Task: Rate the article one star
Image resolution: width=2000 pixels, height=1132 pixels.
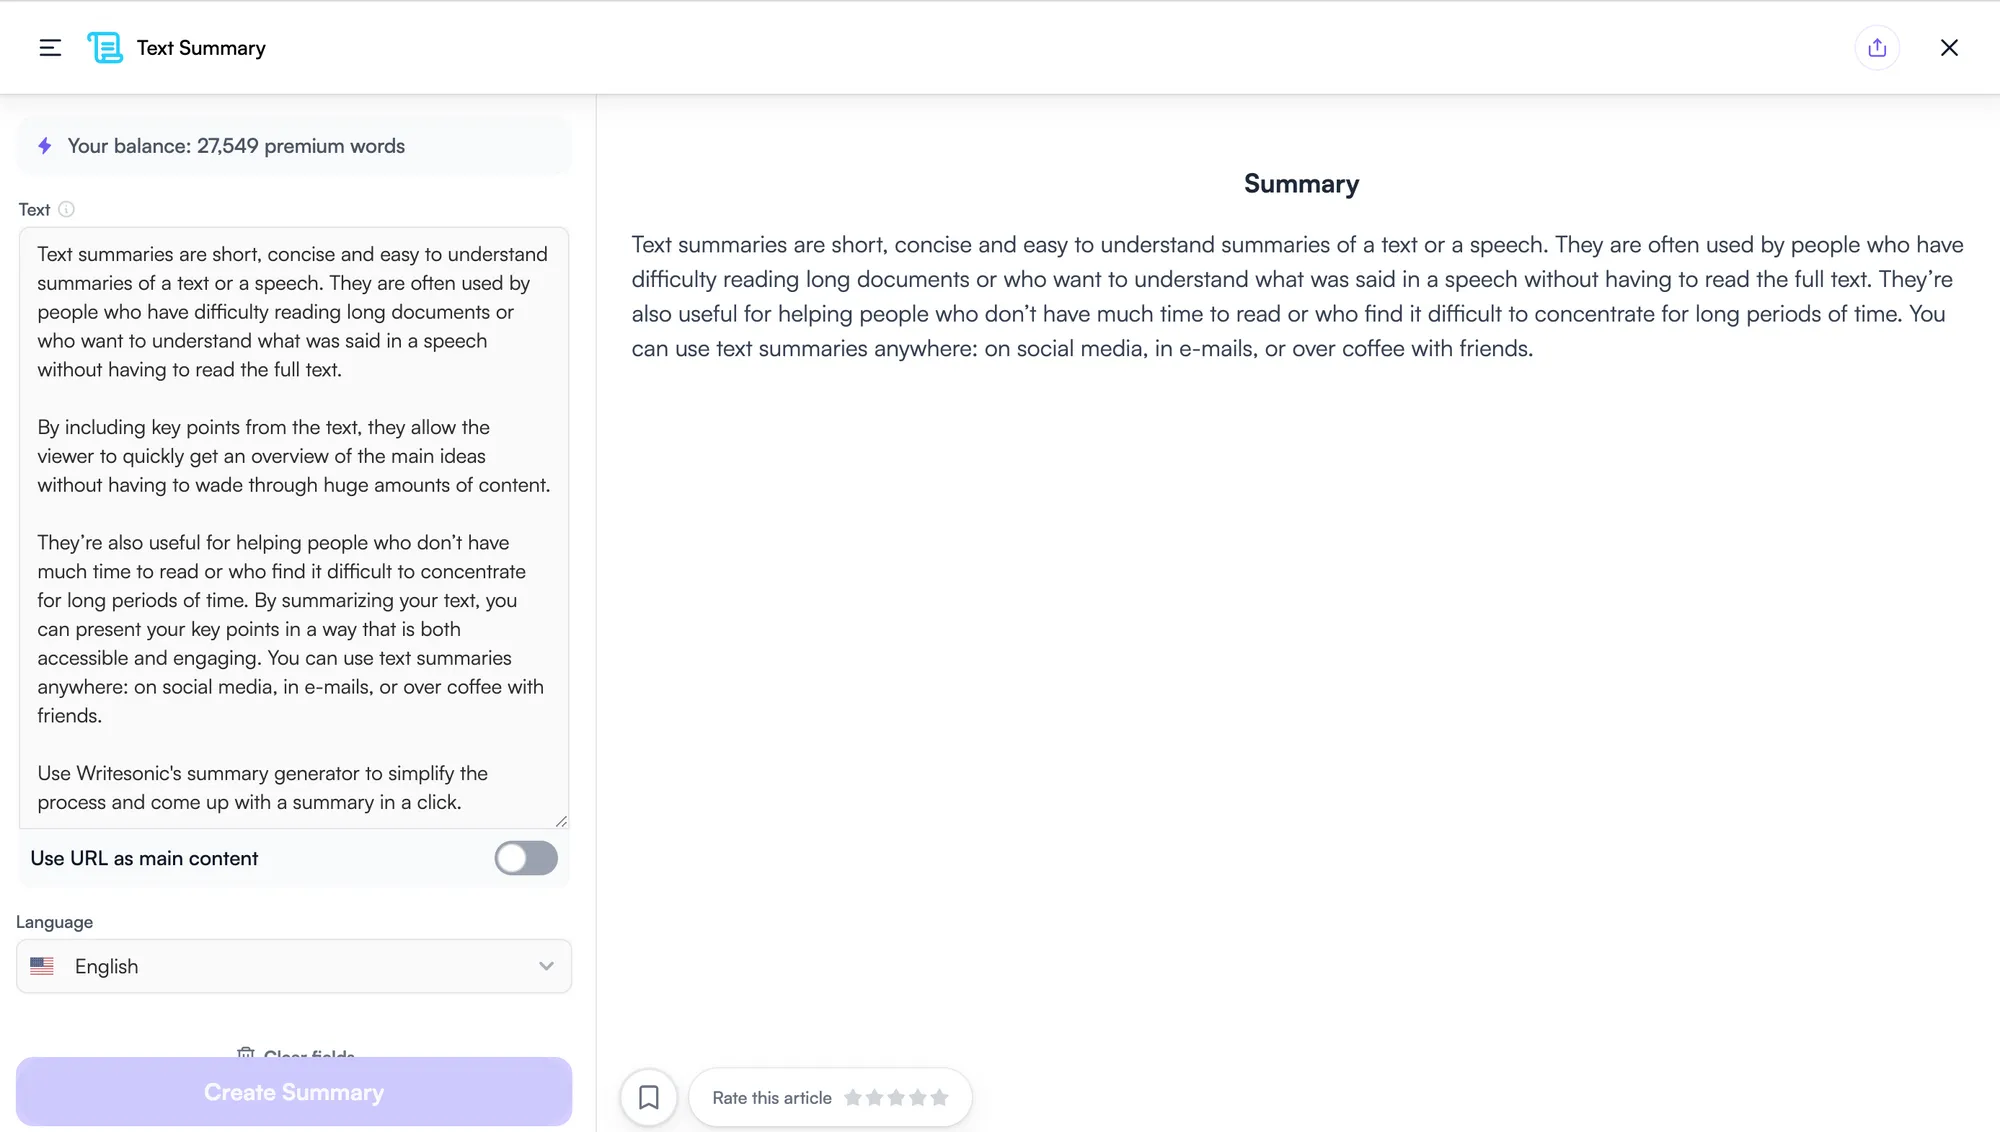Action: click(853, 1098)
